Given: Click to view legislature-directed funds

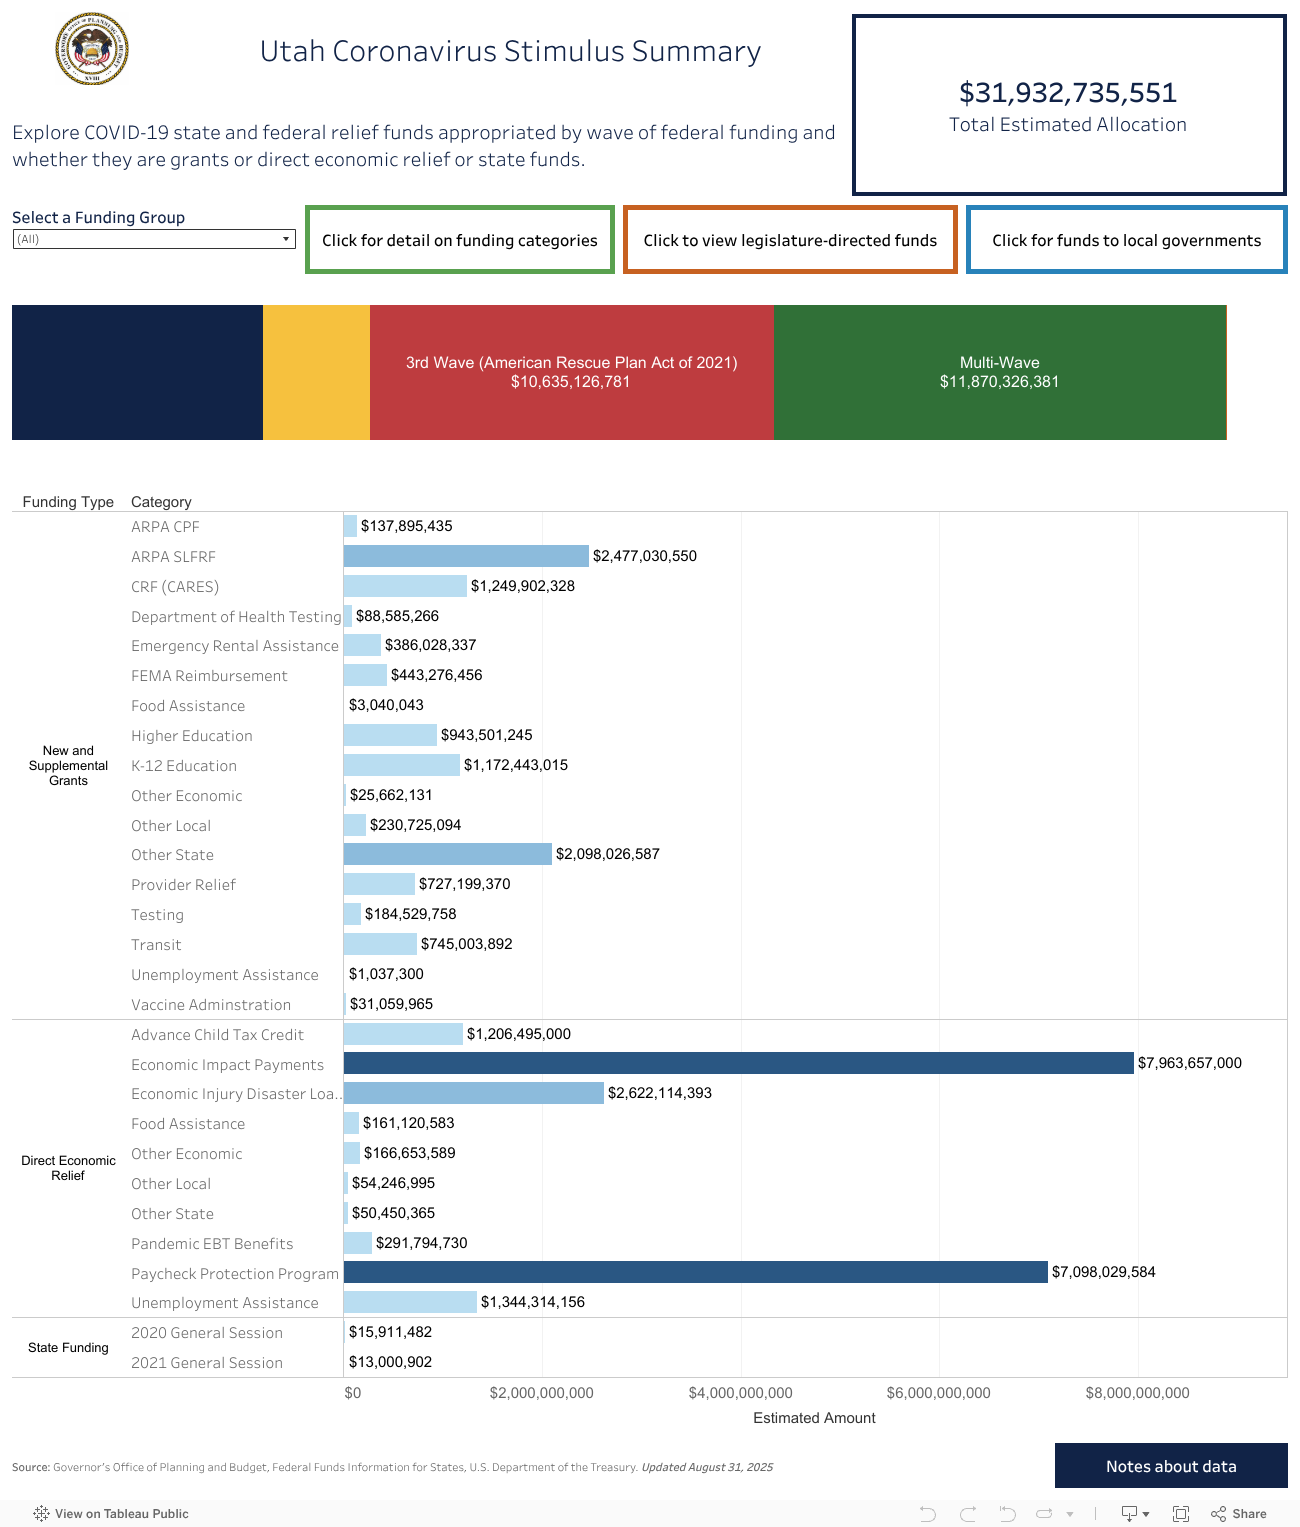Looking at the screenshot, I should (790, 240).
